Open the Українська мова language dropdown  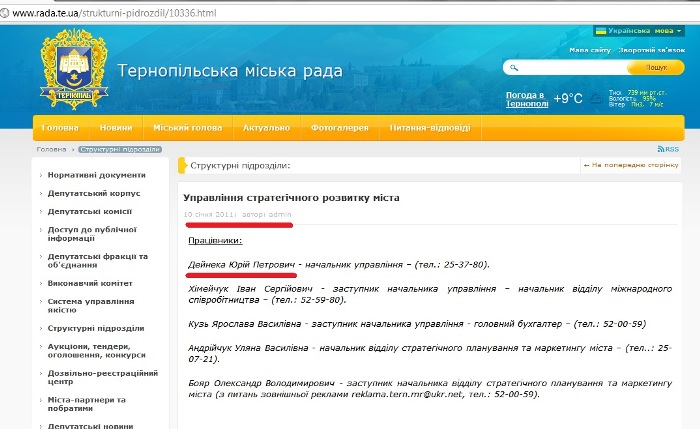[x=639, y=31]
